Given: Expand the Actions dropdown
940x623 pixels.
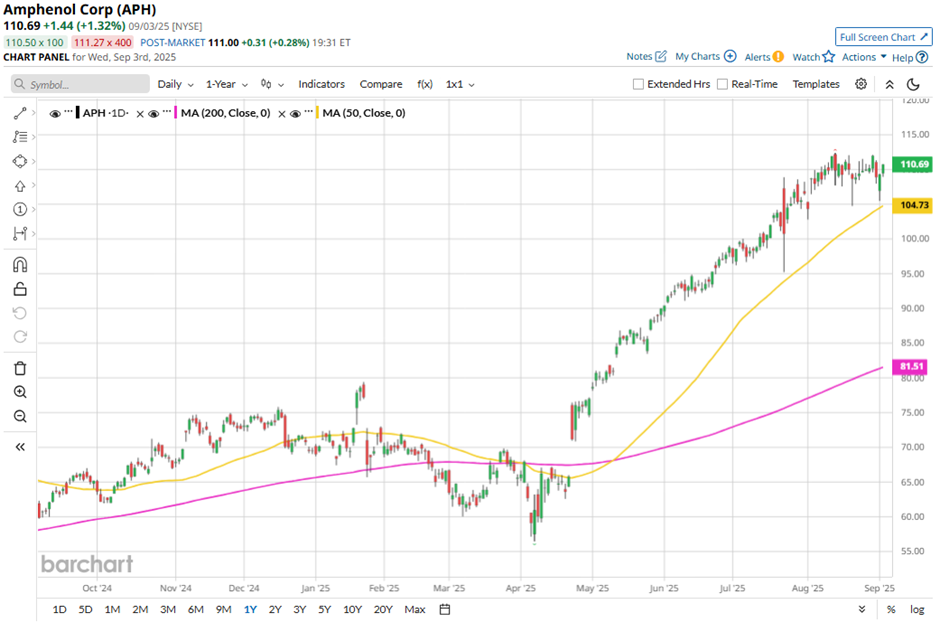Looking at the screenshot, I should click(x=864, y=57).
